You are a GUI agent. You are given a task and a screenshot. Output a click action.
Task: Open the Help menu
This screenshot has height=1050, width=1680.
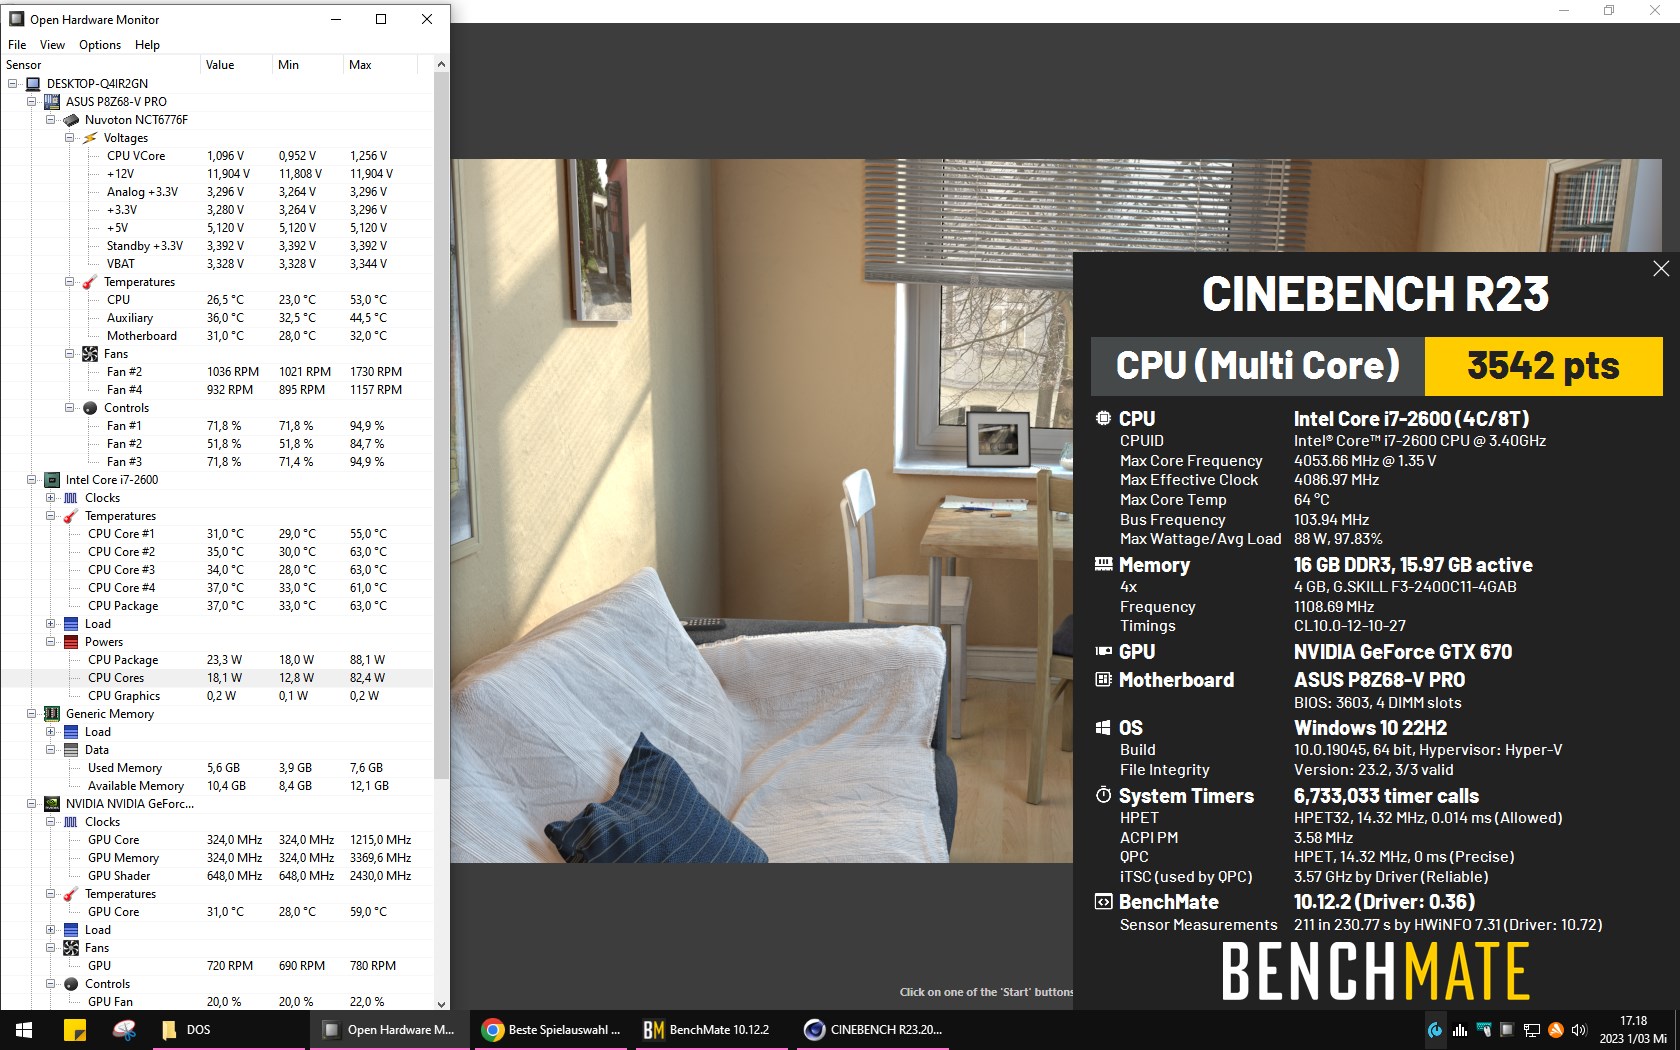click(147, 45)
